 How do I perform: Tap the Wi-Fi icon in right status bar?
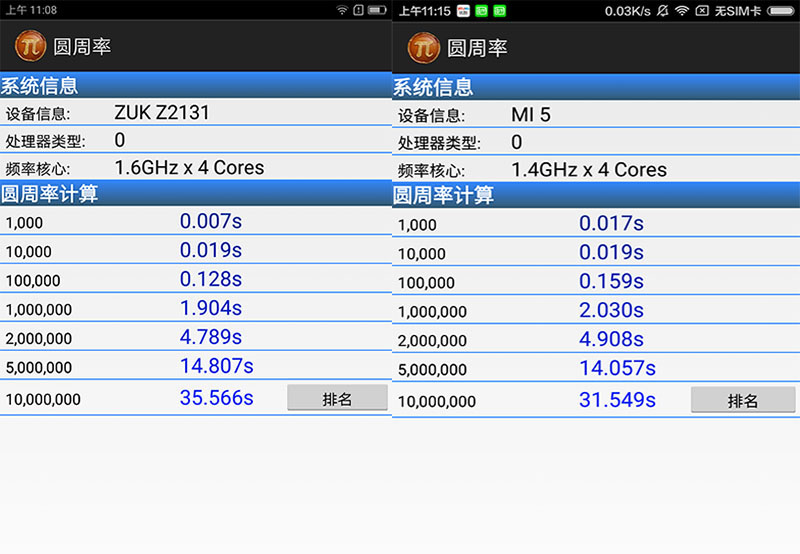click(682, 11)
